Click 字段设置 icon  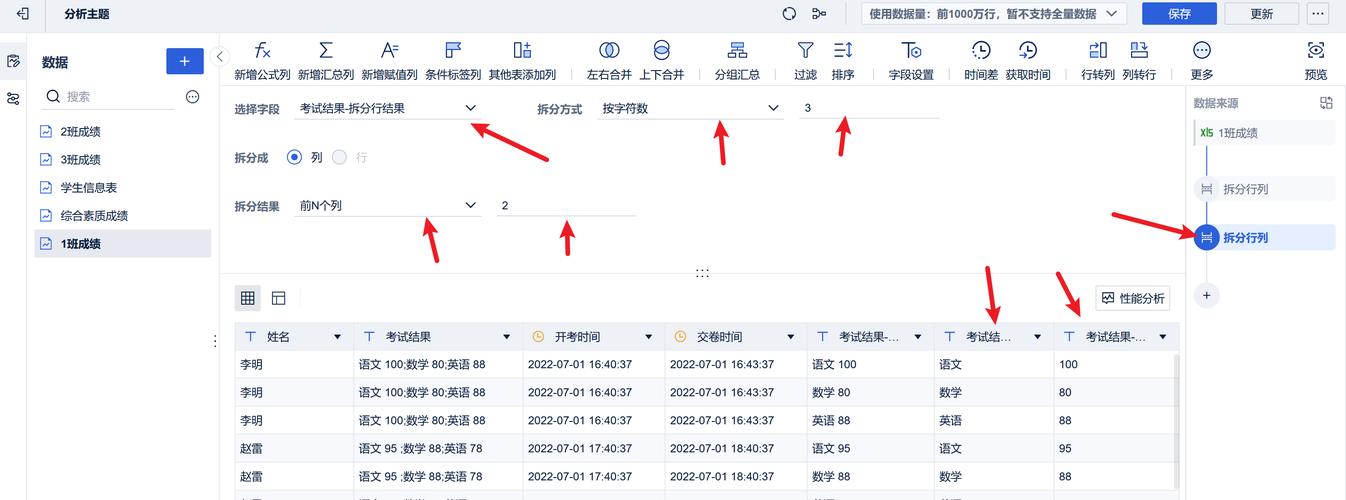point(911,50)
